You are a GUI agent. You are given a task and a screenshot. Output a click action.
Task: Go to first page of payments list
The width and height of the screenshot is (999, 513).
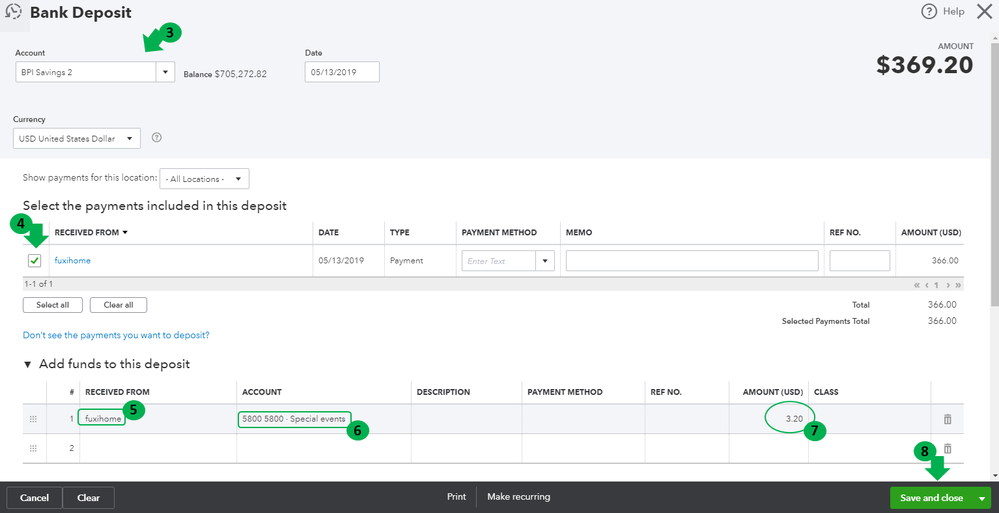point(917,285)
